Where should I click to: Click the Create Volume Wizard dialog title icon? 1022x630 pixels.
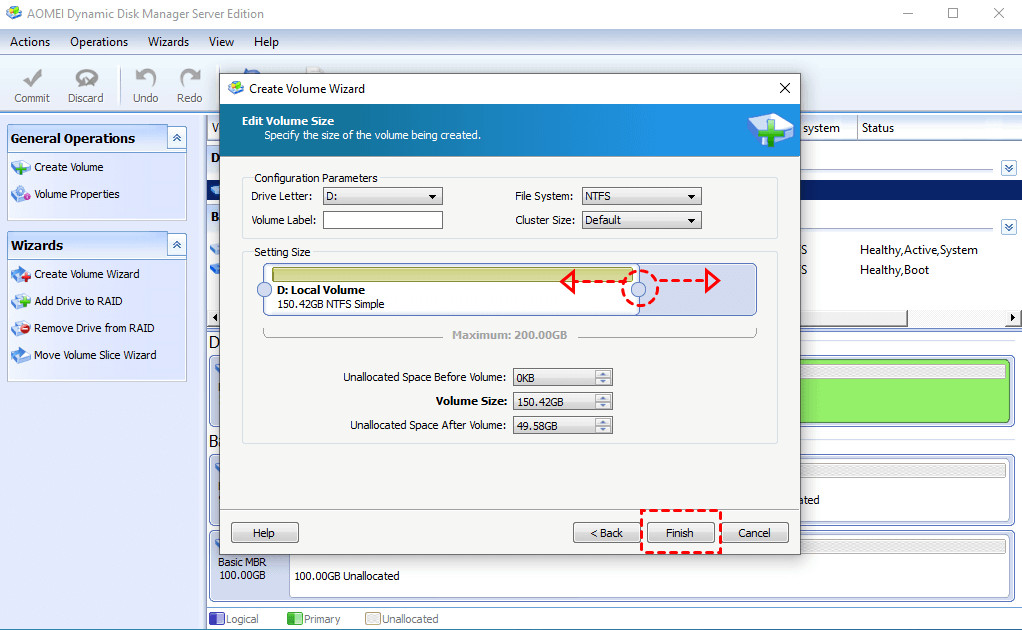coord(236,89)
